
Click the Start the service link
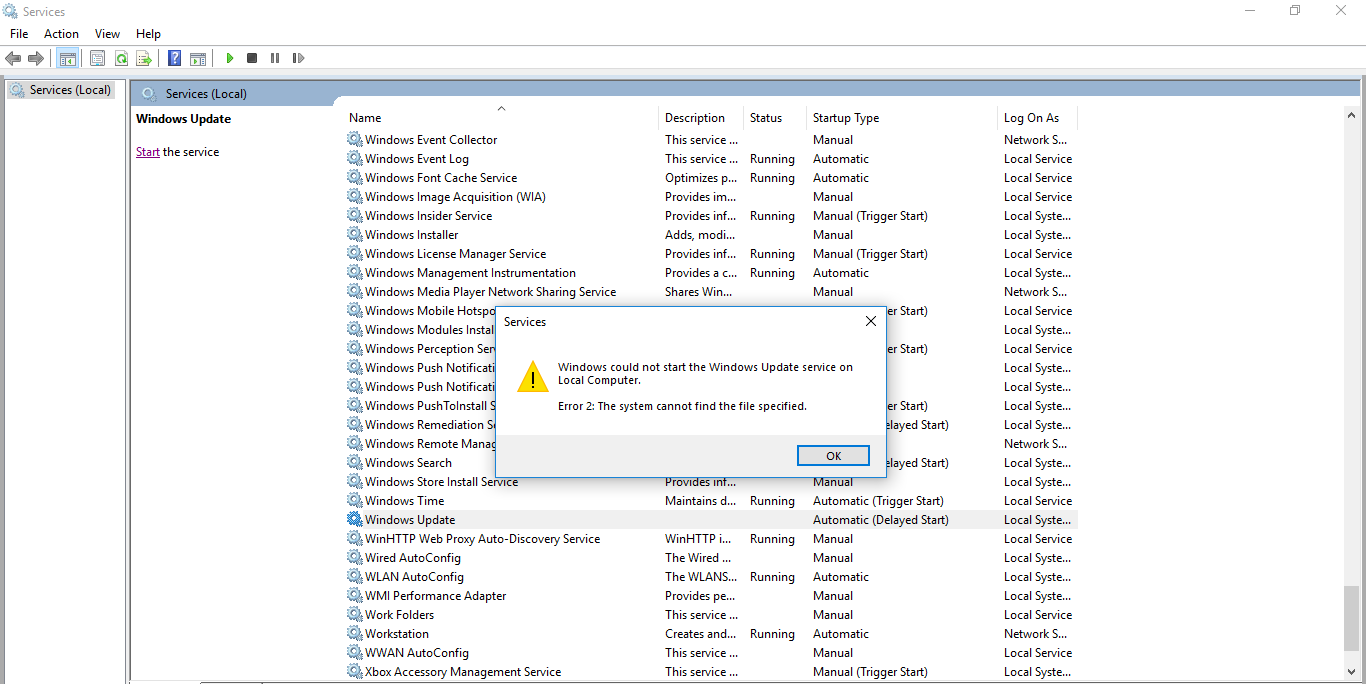tap(148, 152)
